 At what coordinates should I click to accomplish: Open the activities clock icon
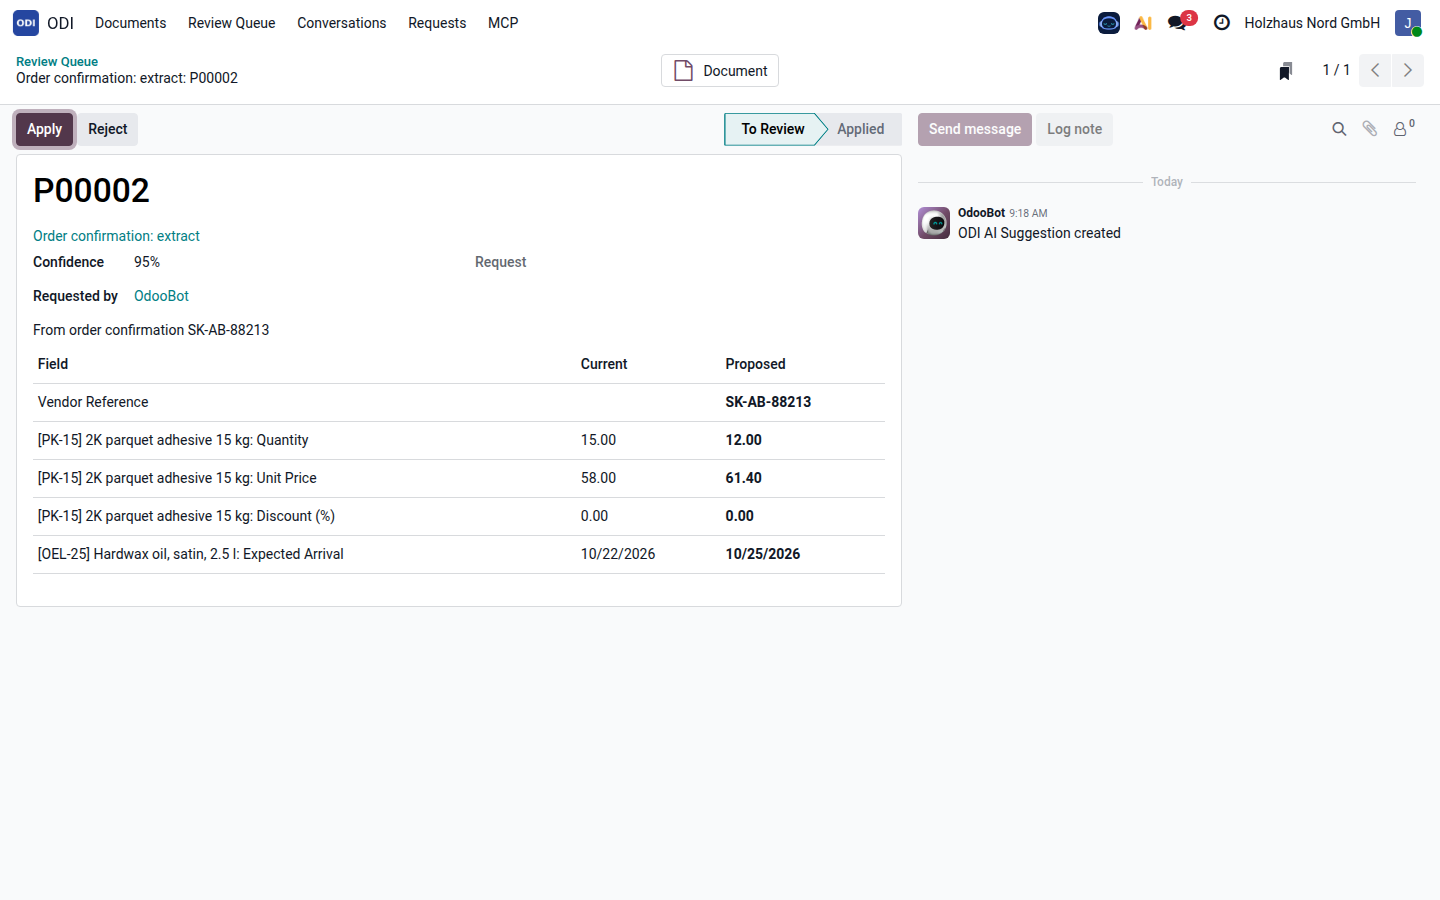(1222, 23)
